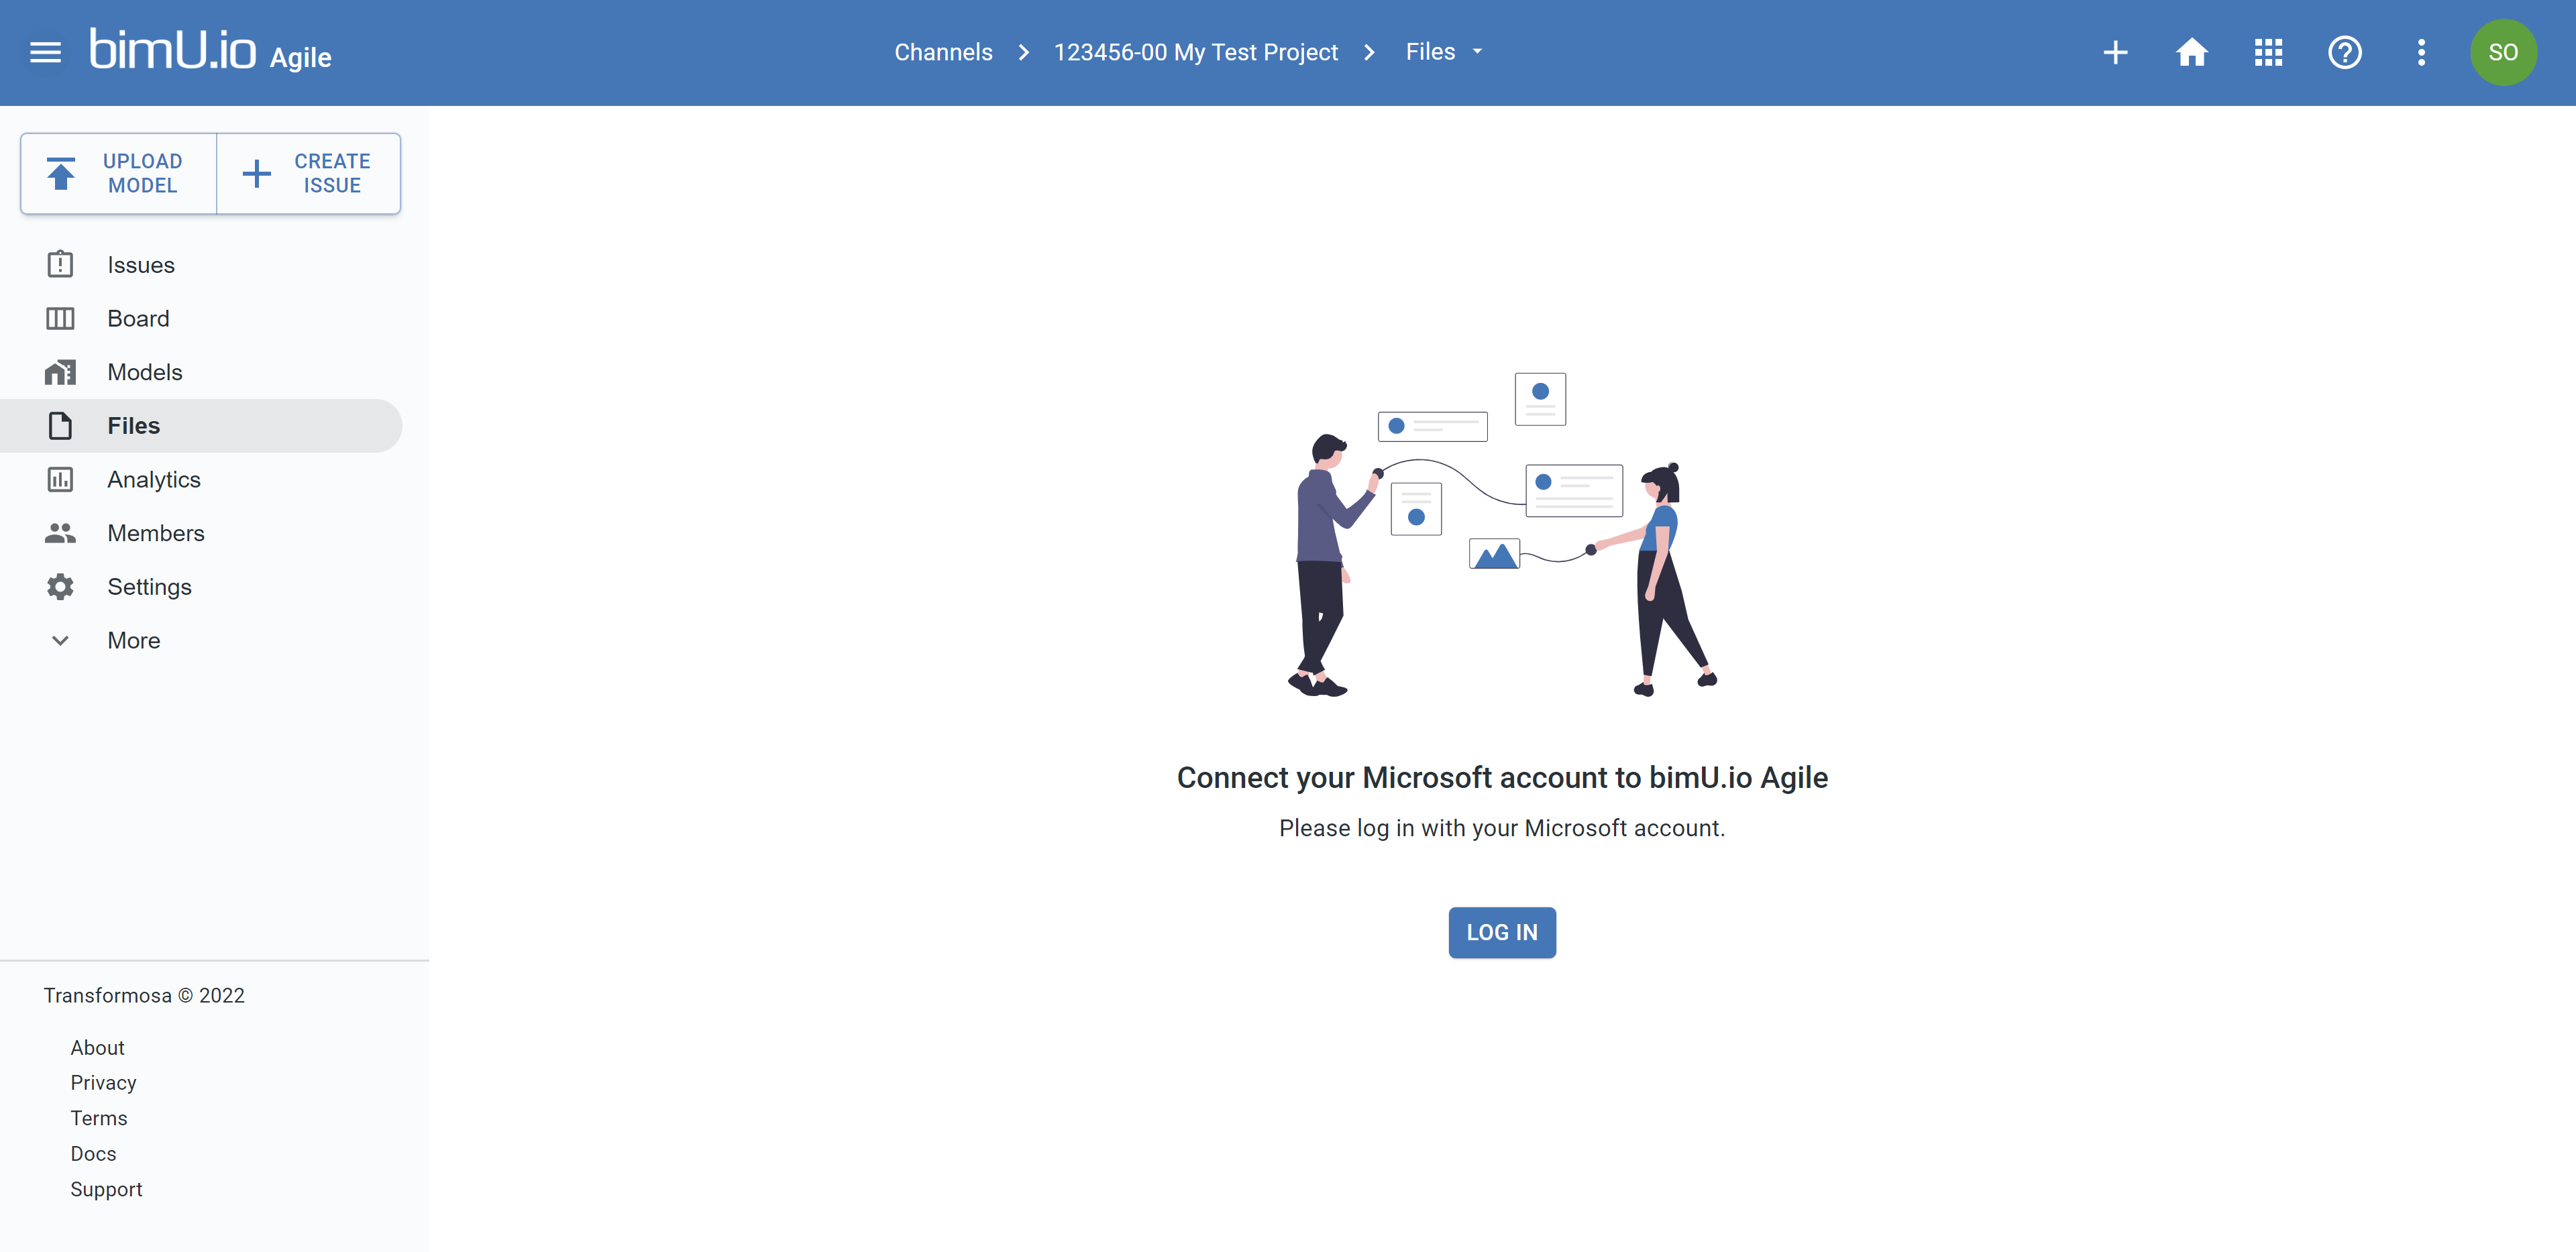2576x1252 pixels.
Task: Click the Create Issue button
Action: [x=309, y=173]
